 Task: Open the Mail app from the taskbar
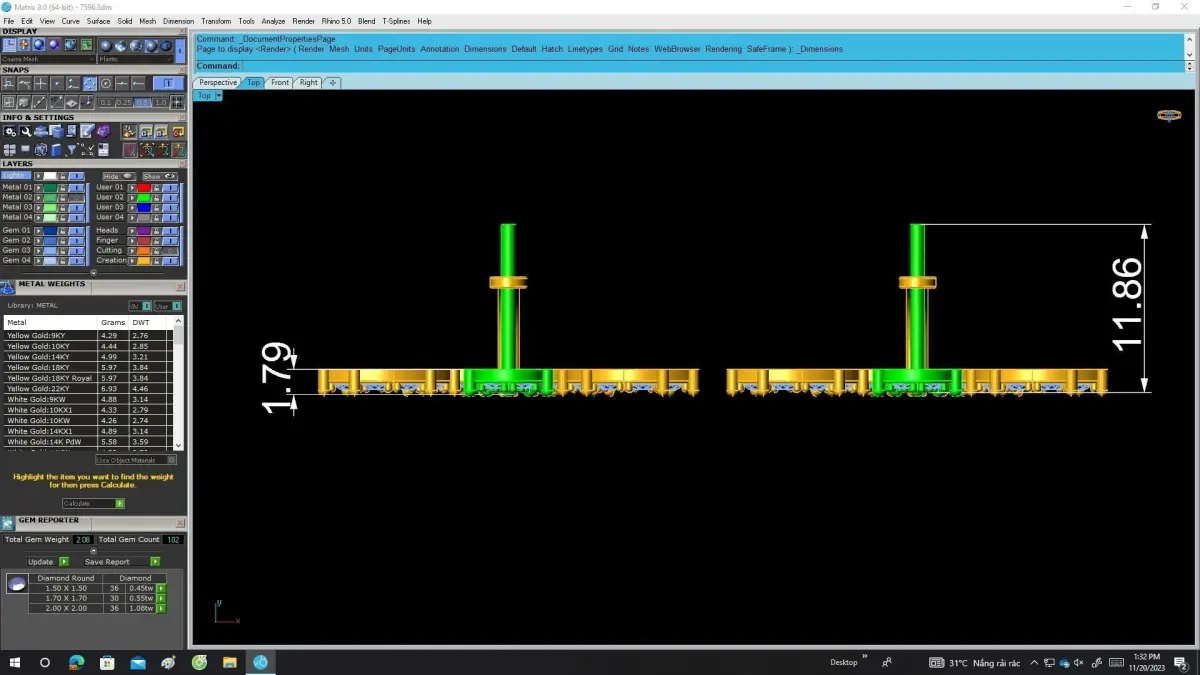point(138,662)
